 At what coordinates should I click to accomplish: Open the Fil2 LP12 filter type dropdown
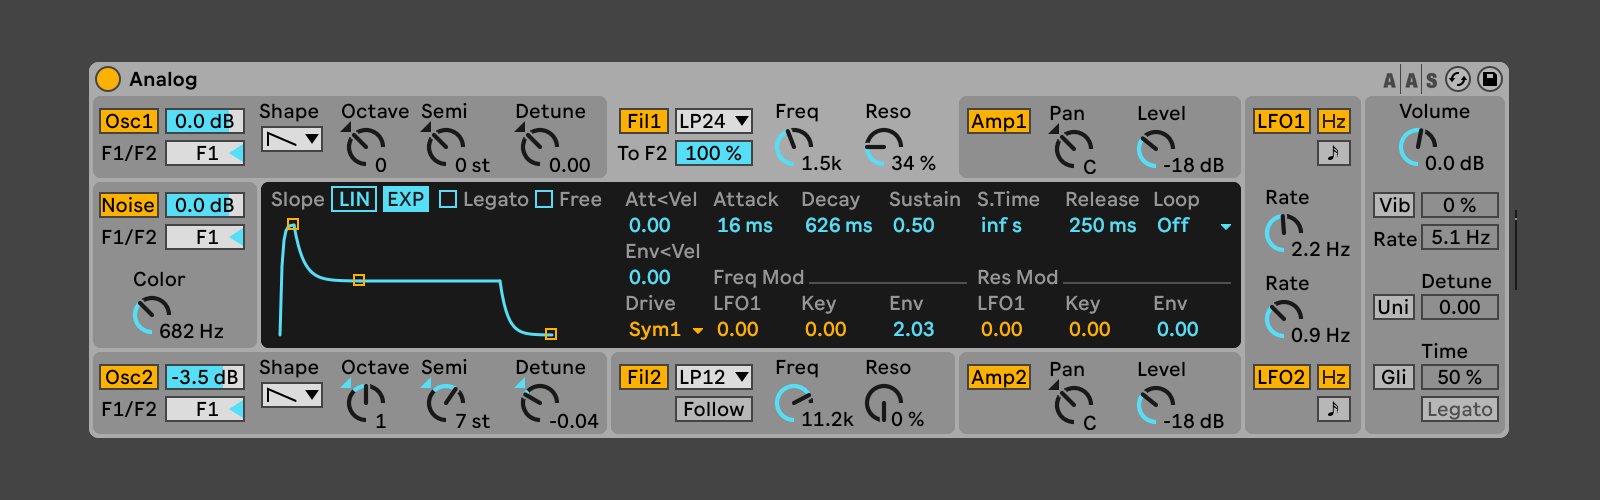tap(714, 377)
